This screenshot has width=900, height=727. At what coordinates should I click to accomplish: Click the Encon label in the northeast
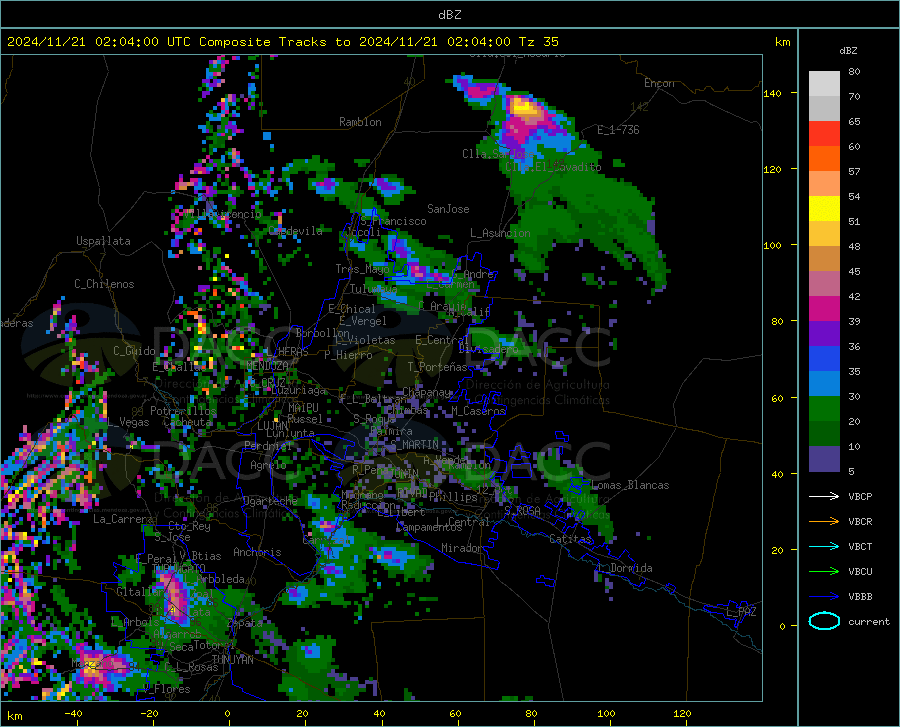[x=659, y=83]
